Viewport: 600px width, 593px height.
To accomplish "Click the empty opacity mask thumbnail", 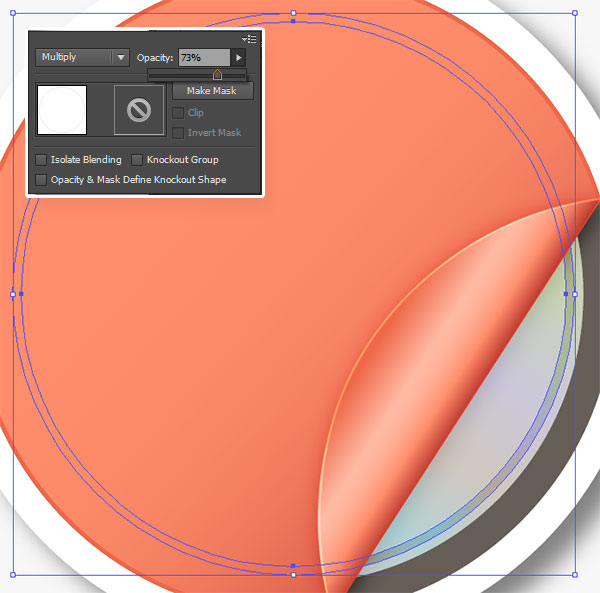I will (x=139, y=110).
